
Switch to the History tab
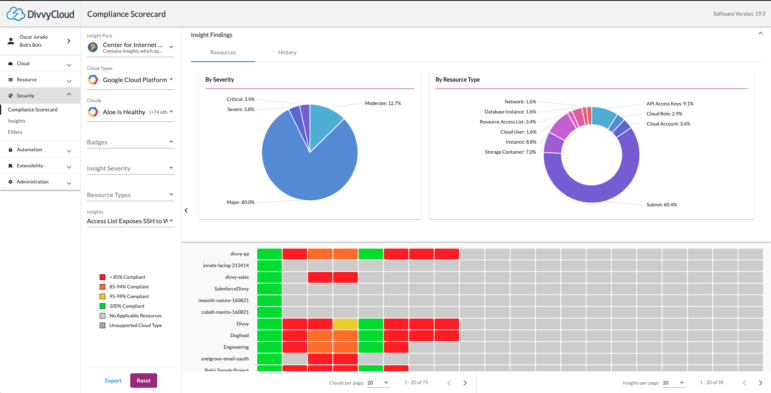(x=287, y=52)
